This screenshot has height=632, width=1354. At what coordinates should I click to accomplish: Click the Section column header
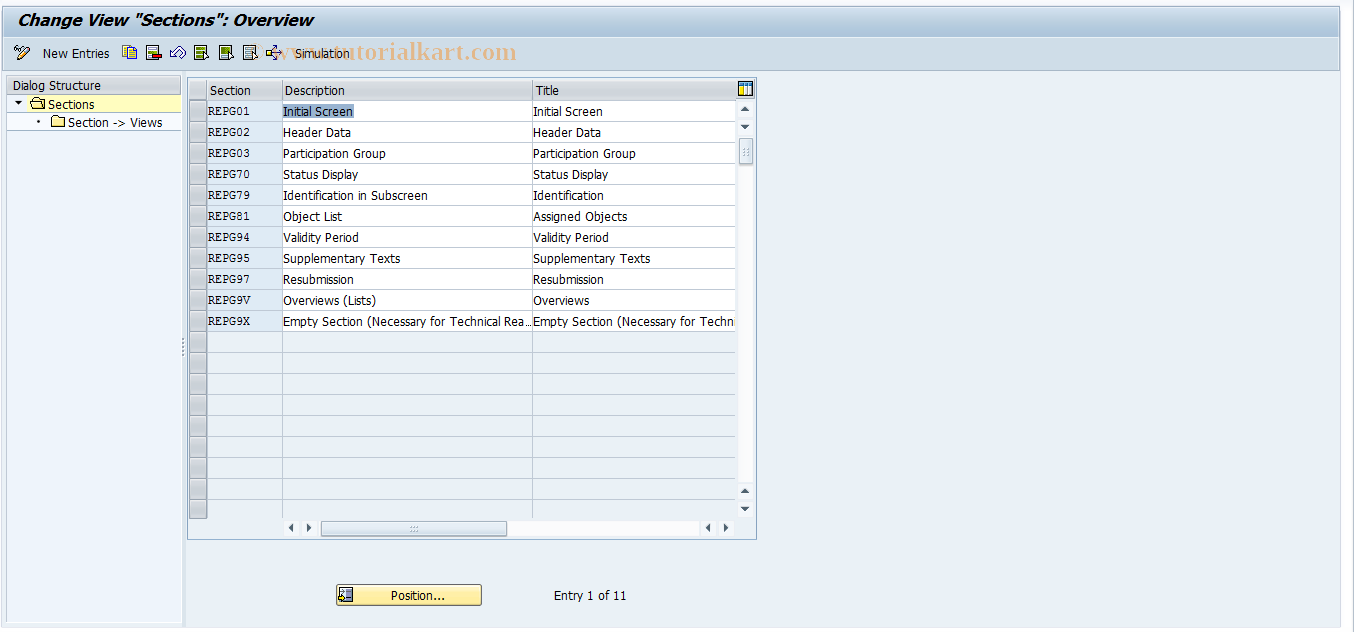(x=245, y=90)
